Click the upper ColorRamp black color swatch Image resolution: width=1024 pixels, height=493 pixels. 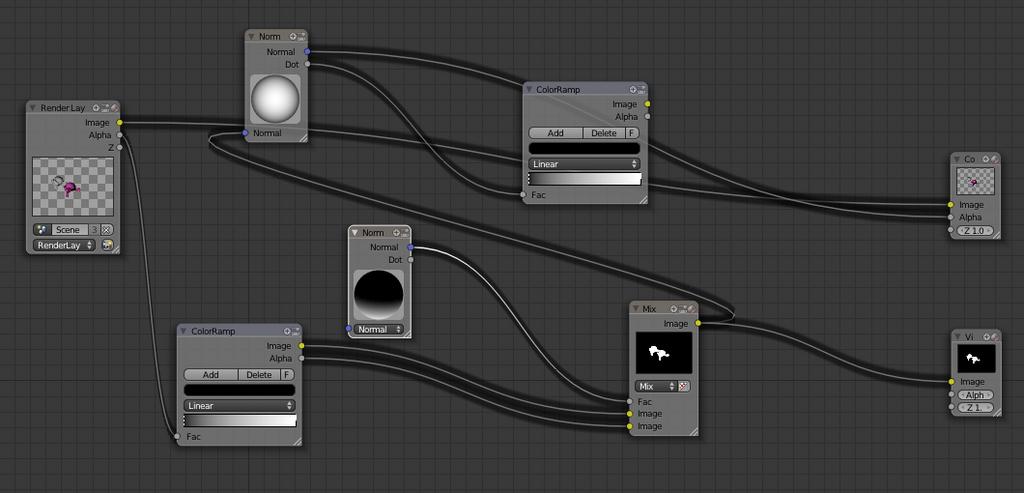pos(584,148)
